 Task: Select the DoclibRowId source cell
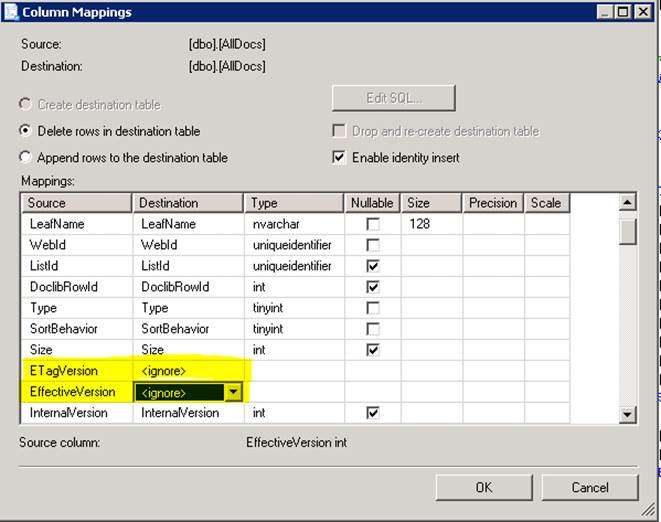tap(77, 287)
